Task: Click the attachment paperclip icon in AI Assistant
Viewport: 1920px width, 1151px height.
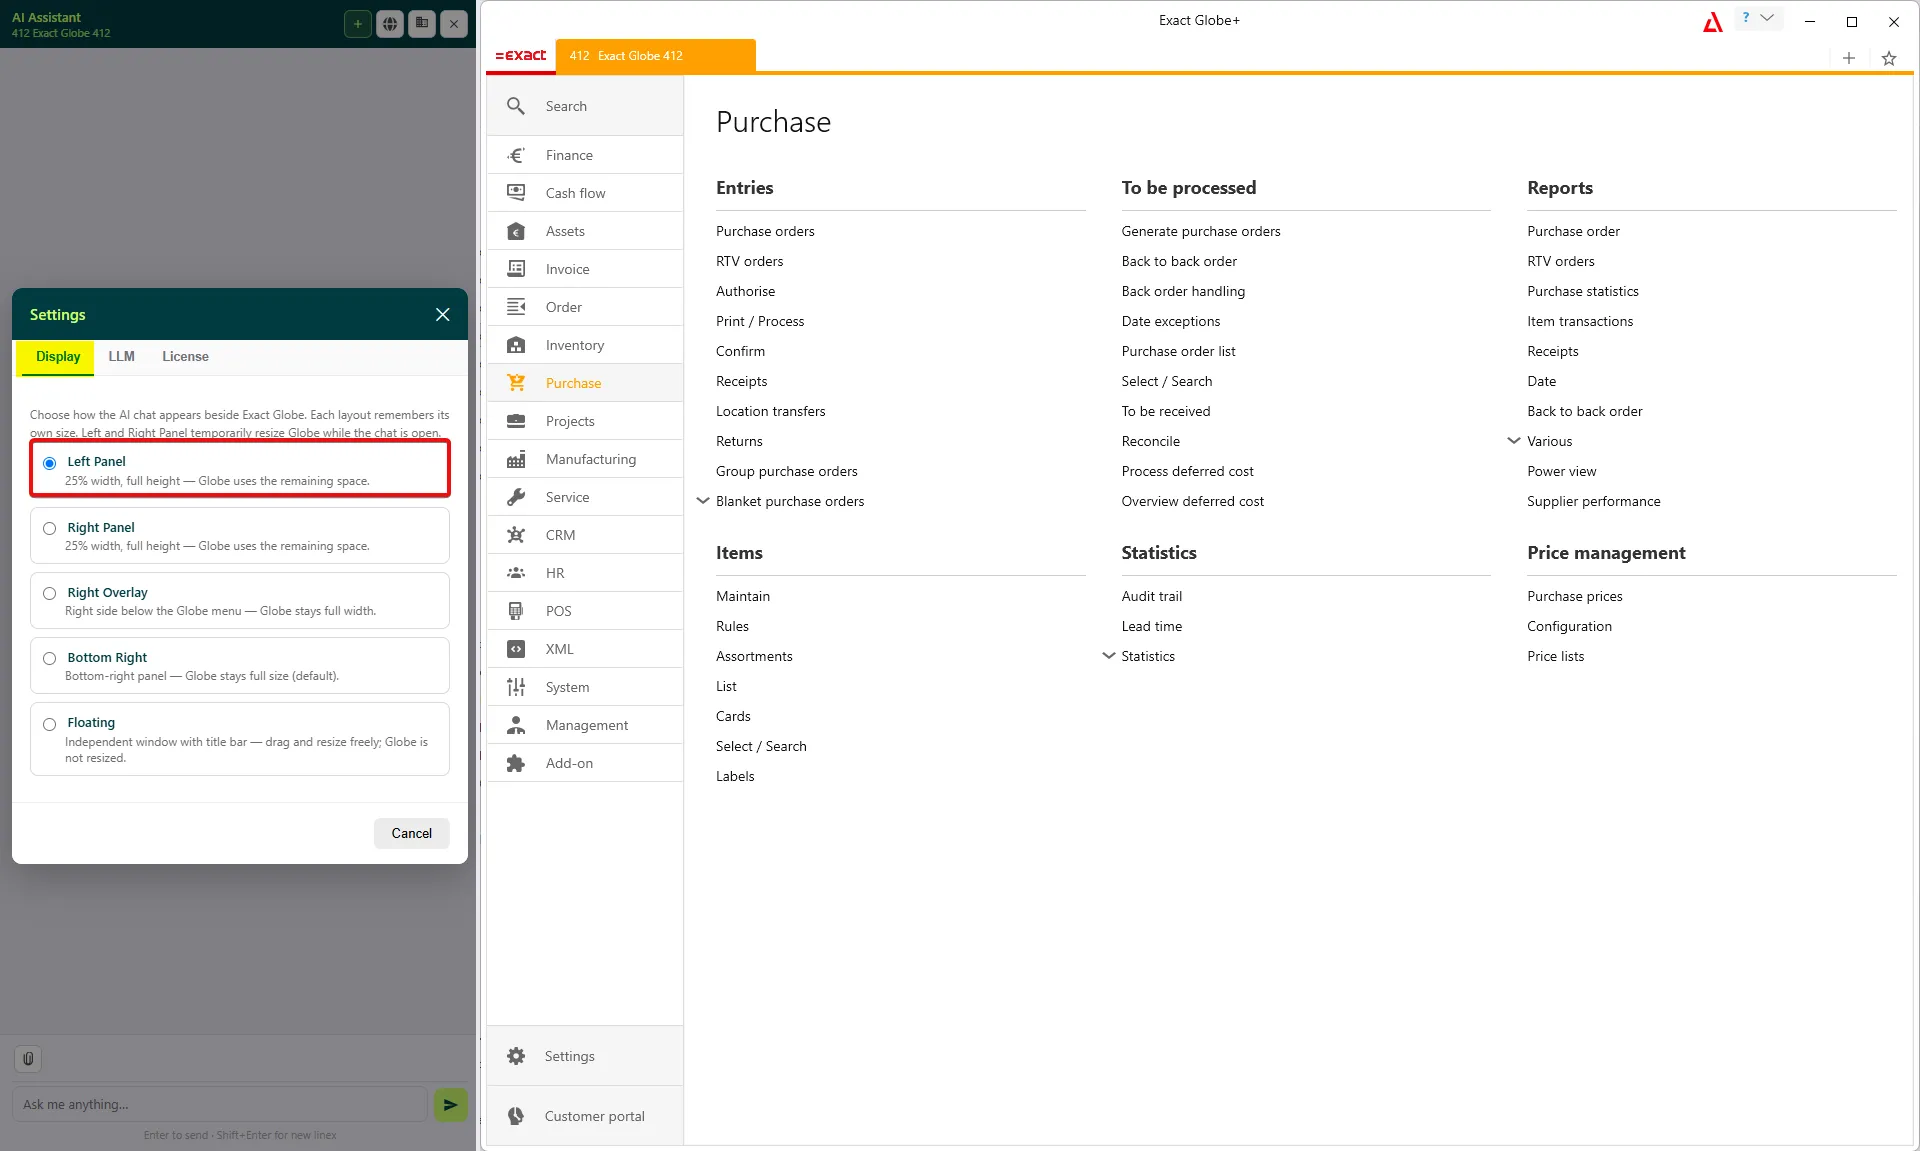Action: [28, 1058]
